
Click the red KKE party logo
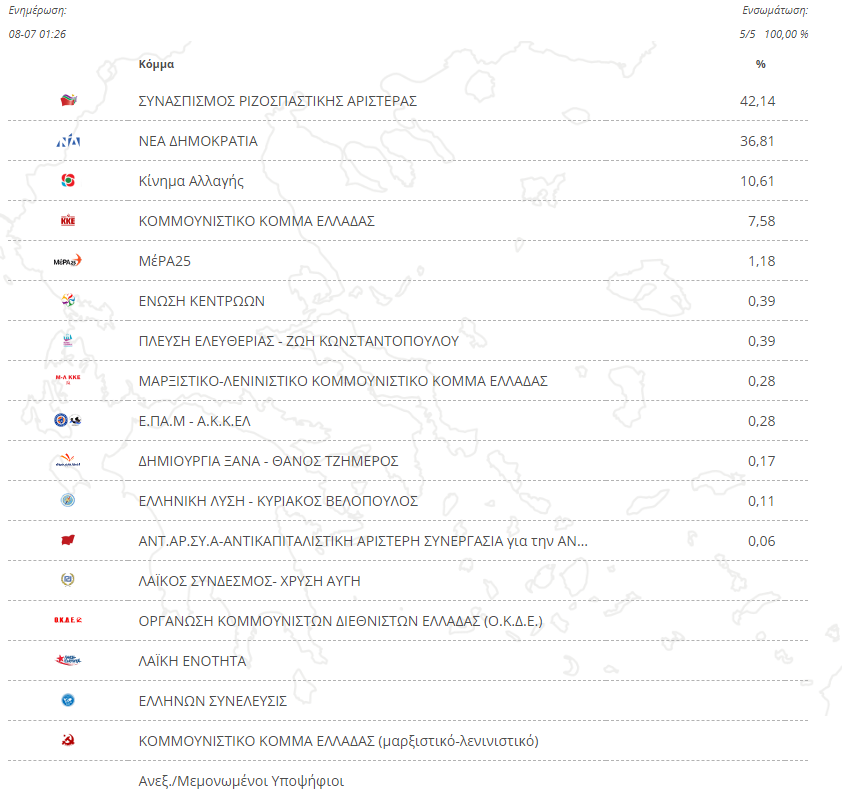(68, 221)
